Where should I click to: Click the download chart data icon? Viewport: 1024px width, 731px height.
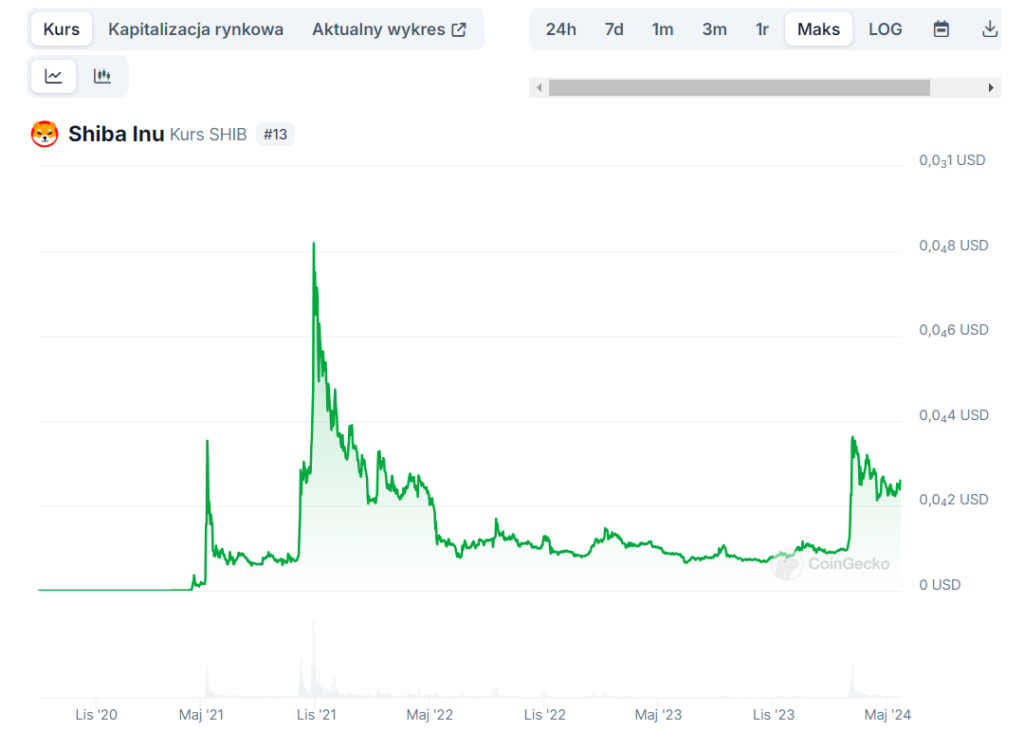click(989, 29)
